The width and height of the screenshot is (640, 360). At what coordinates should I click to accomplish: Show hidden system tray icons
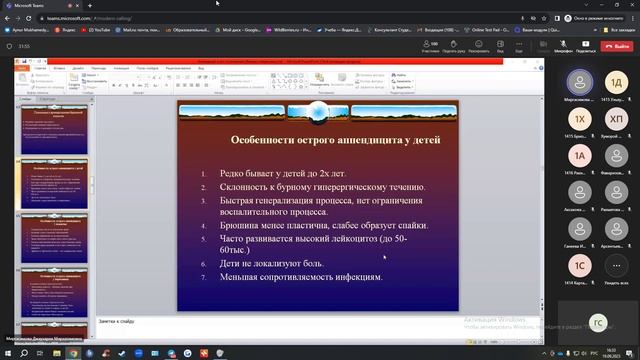coord(544,353)
